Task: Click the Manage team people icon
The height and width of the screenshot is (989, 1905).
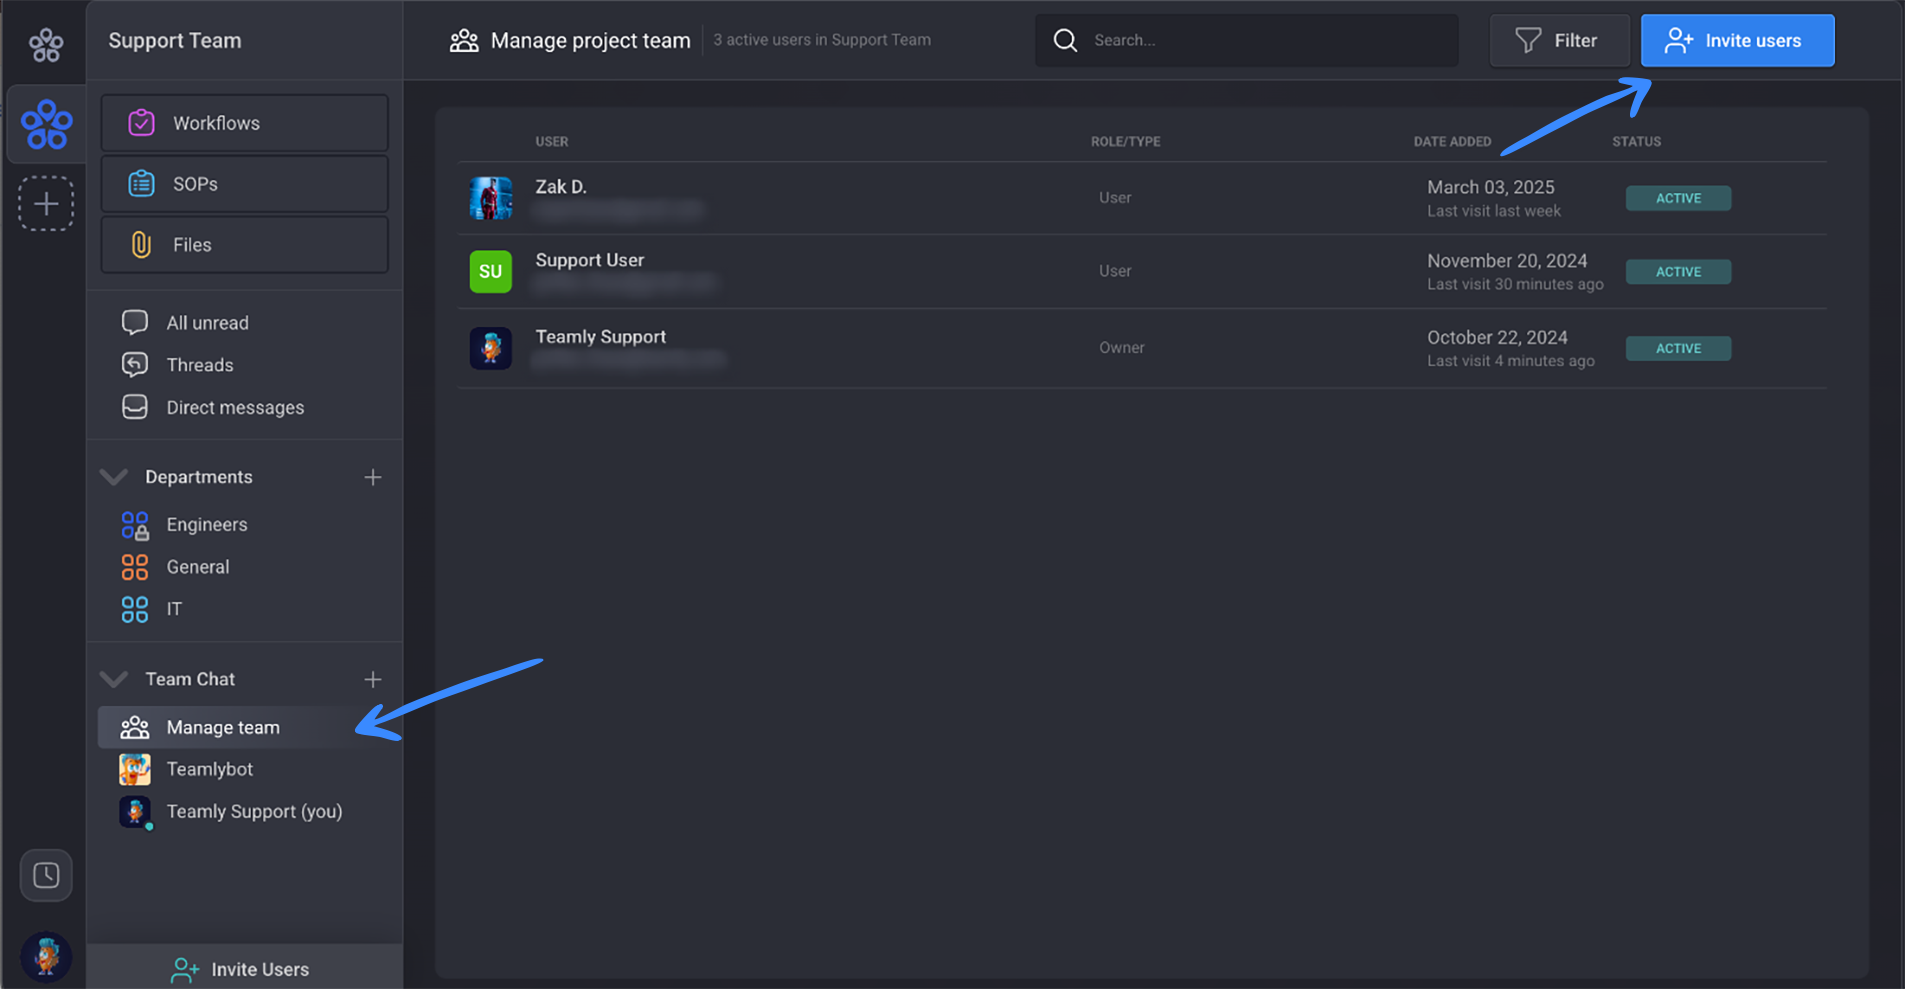Action: 135,727
